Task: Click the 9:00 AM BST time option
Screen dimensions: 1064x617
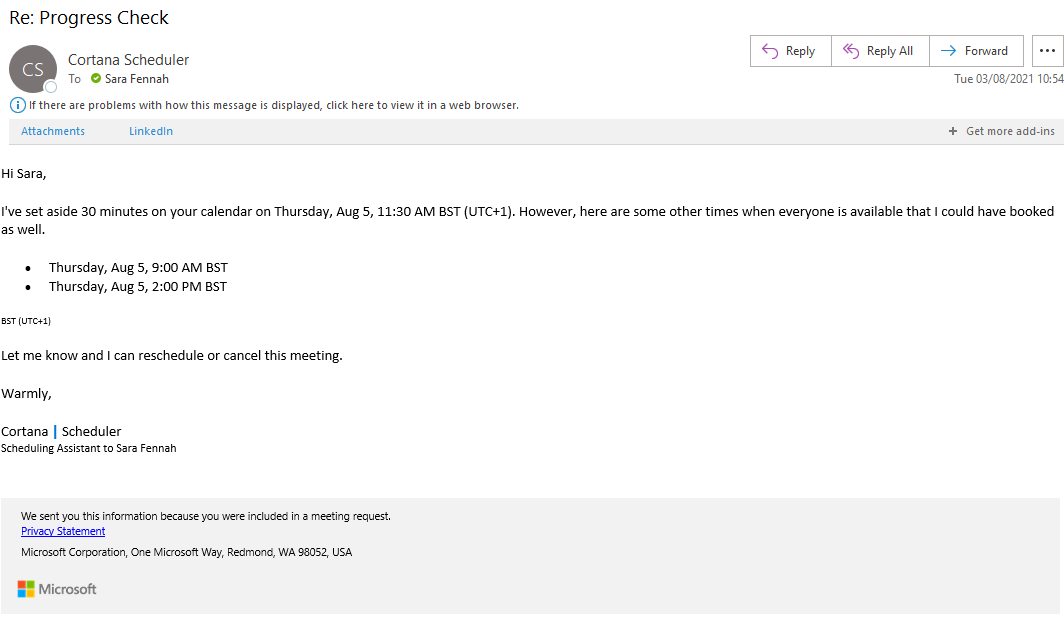Action: click(138, 267)
